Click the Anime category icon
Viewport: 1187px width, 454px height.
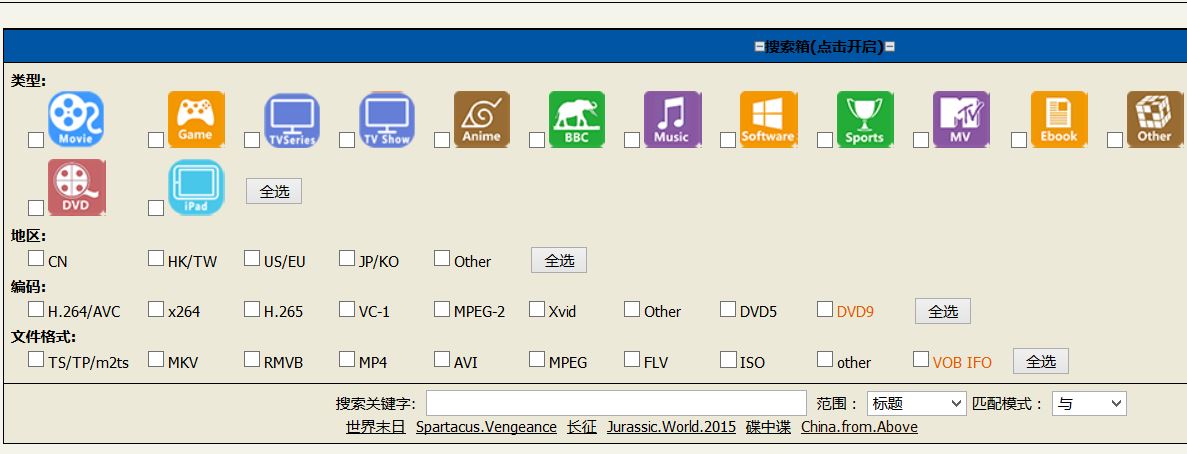click(482, 119)
